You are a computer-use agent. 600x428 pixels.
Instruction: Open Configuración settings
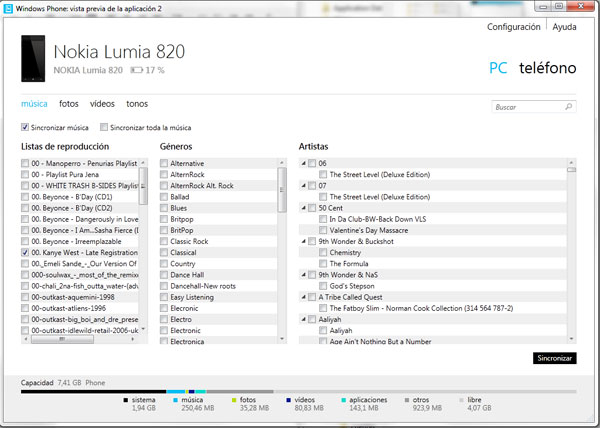pos(514,27)
